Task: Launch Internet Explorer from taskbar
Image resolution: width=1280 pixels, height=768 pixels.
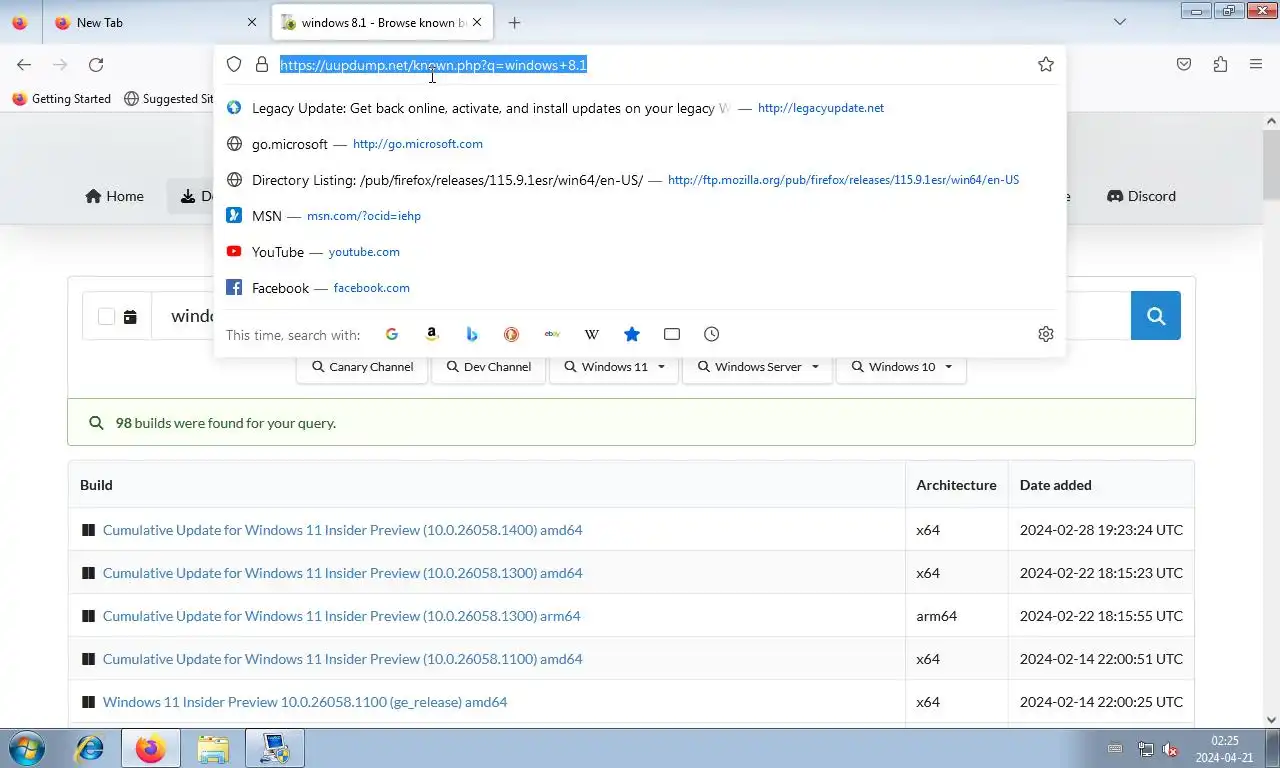Action: click(x=90, y=748)
